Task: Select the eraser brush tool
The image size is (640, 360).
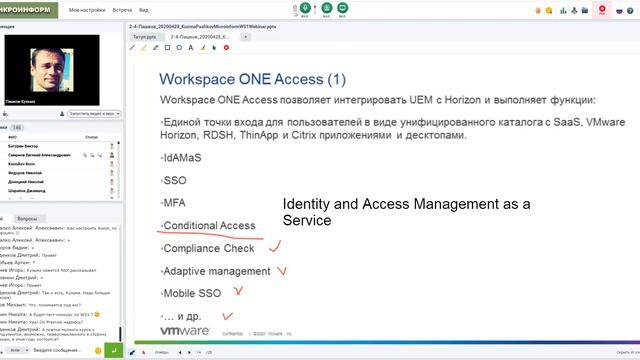Action: [x=203, y=48]
